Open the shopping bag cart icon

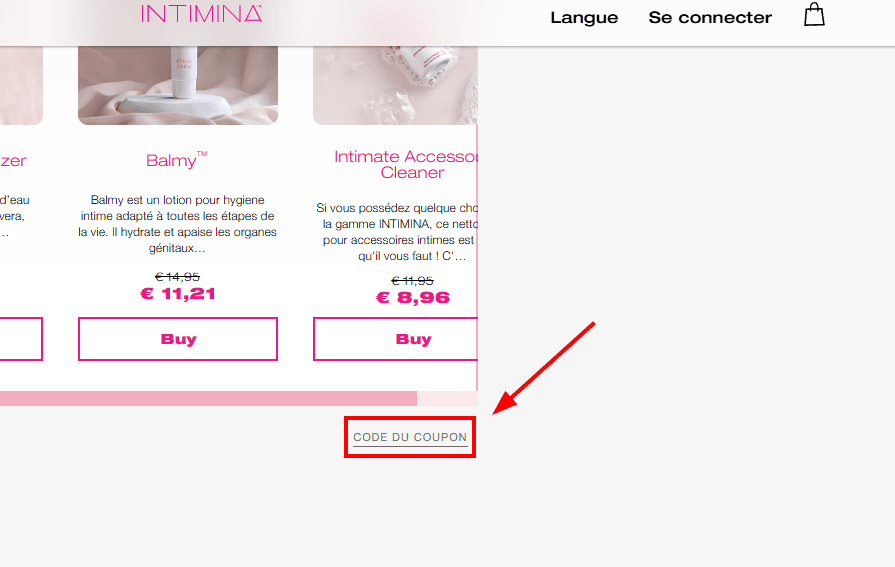tap(814, 14)
